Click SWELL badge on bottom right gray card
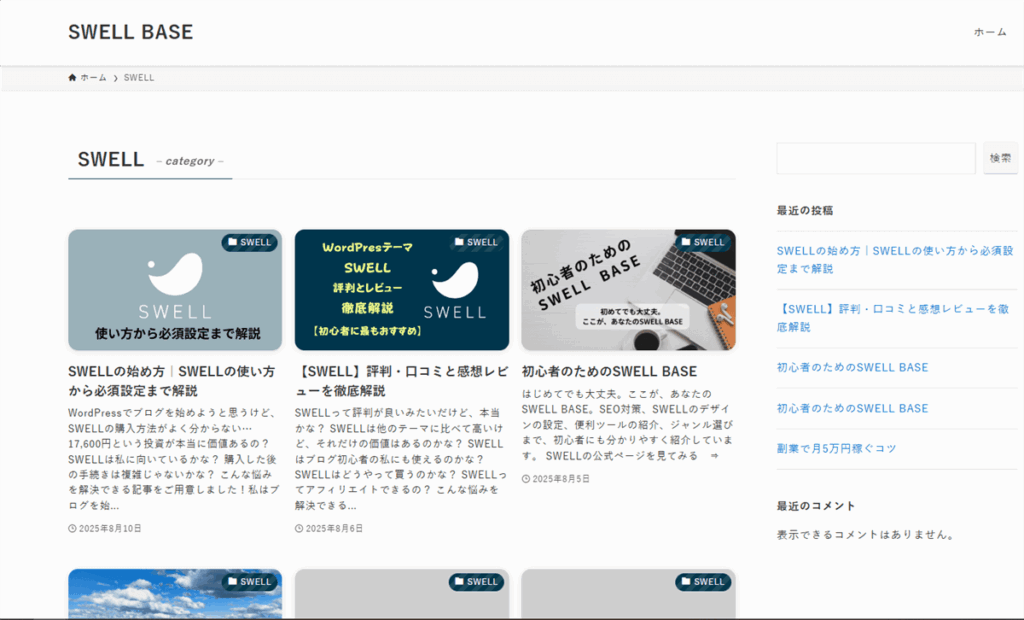The height and width of the screenshot is (620, 1024). pos(703,582)
